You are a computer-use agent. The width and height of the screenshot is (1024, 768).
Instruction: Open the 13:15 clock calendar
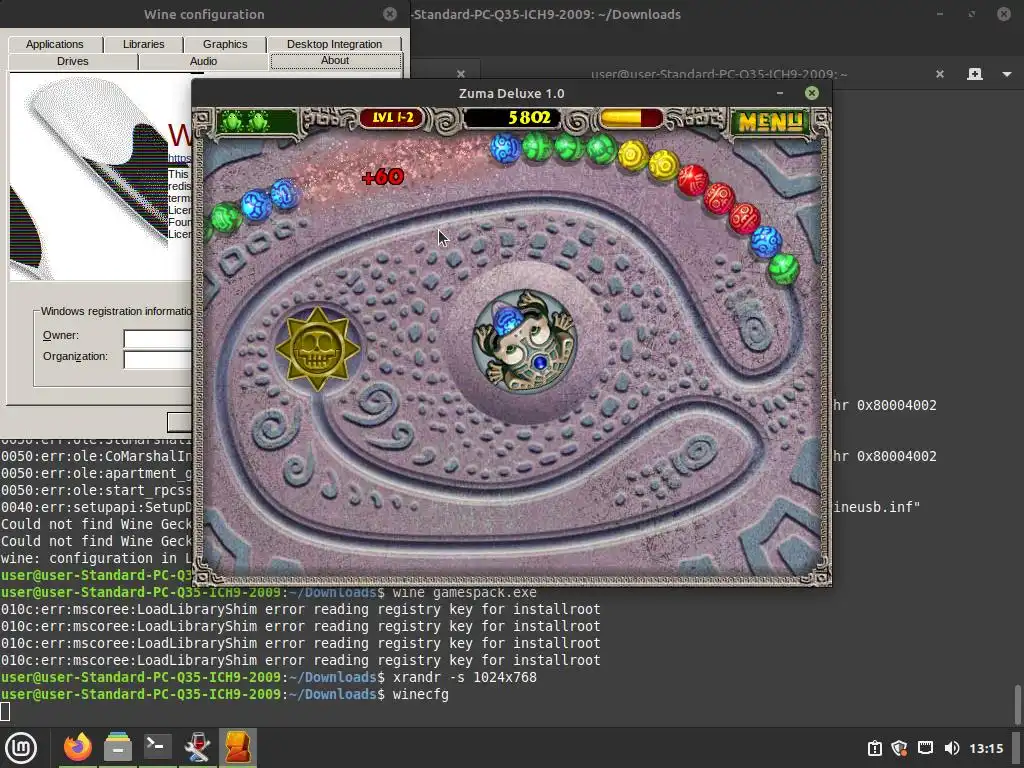986,748
